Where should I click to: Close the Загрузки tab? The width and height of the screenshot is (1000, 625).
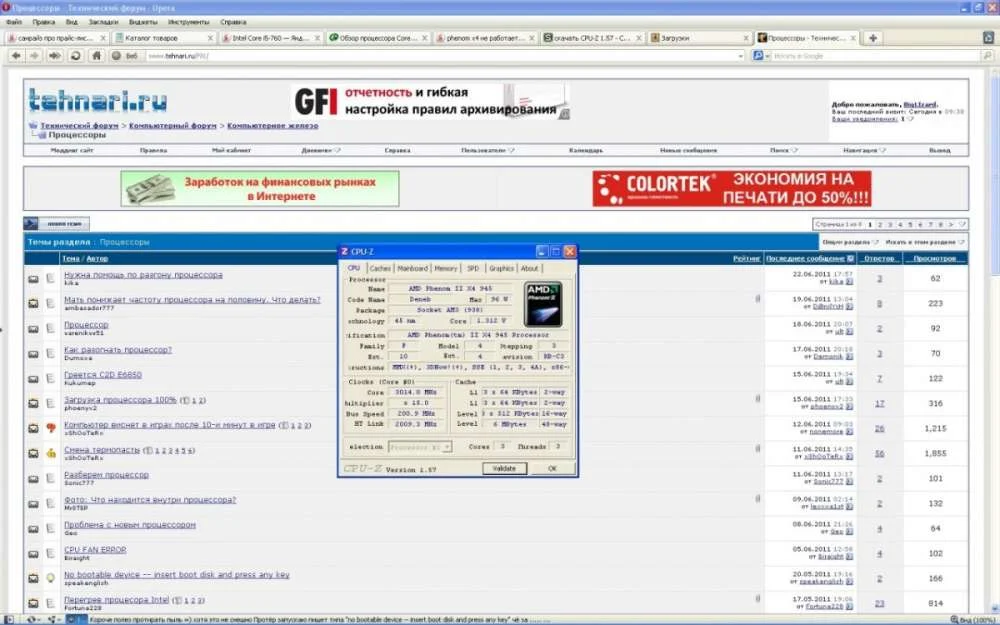click(746, 38)
